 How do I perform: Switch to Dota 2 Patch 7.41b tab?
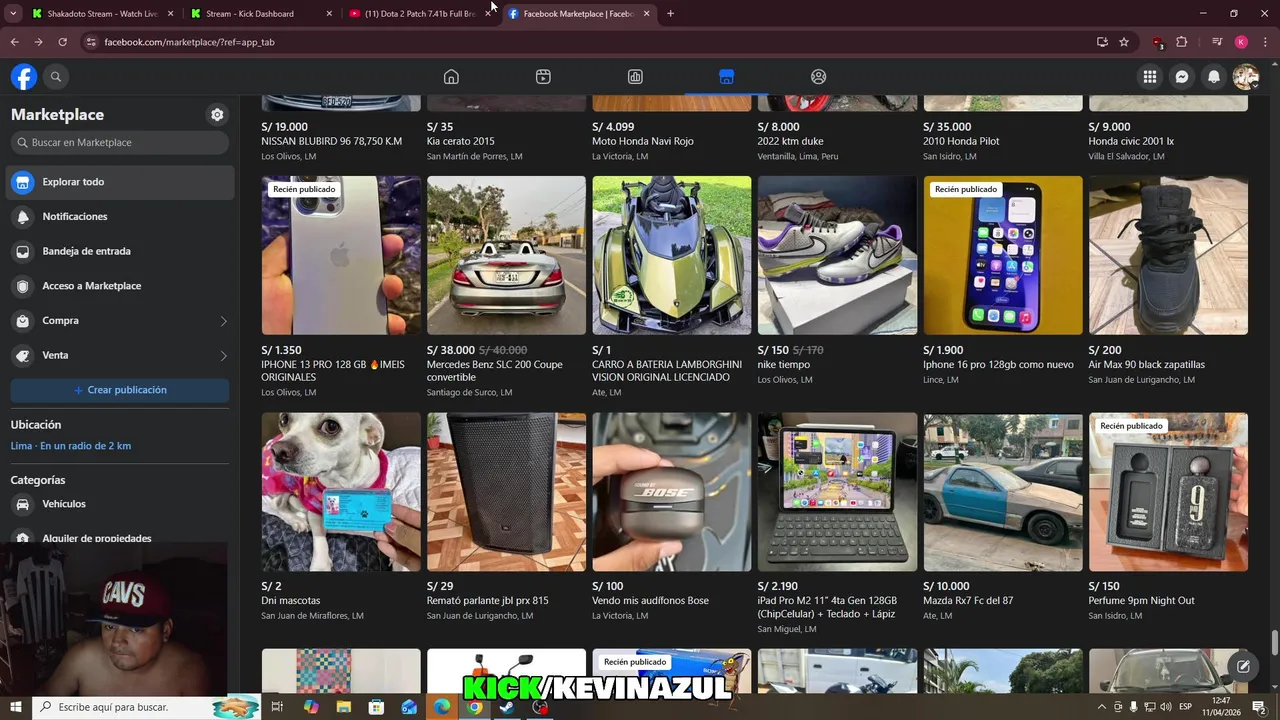coord(420,14)
